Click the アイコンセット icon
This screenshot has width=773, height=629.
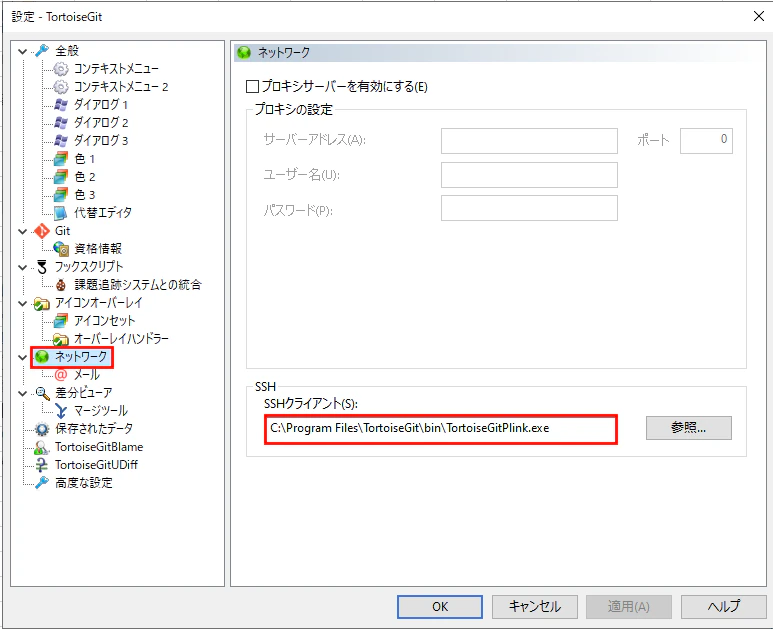(61, 321)
